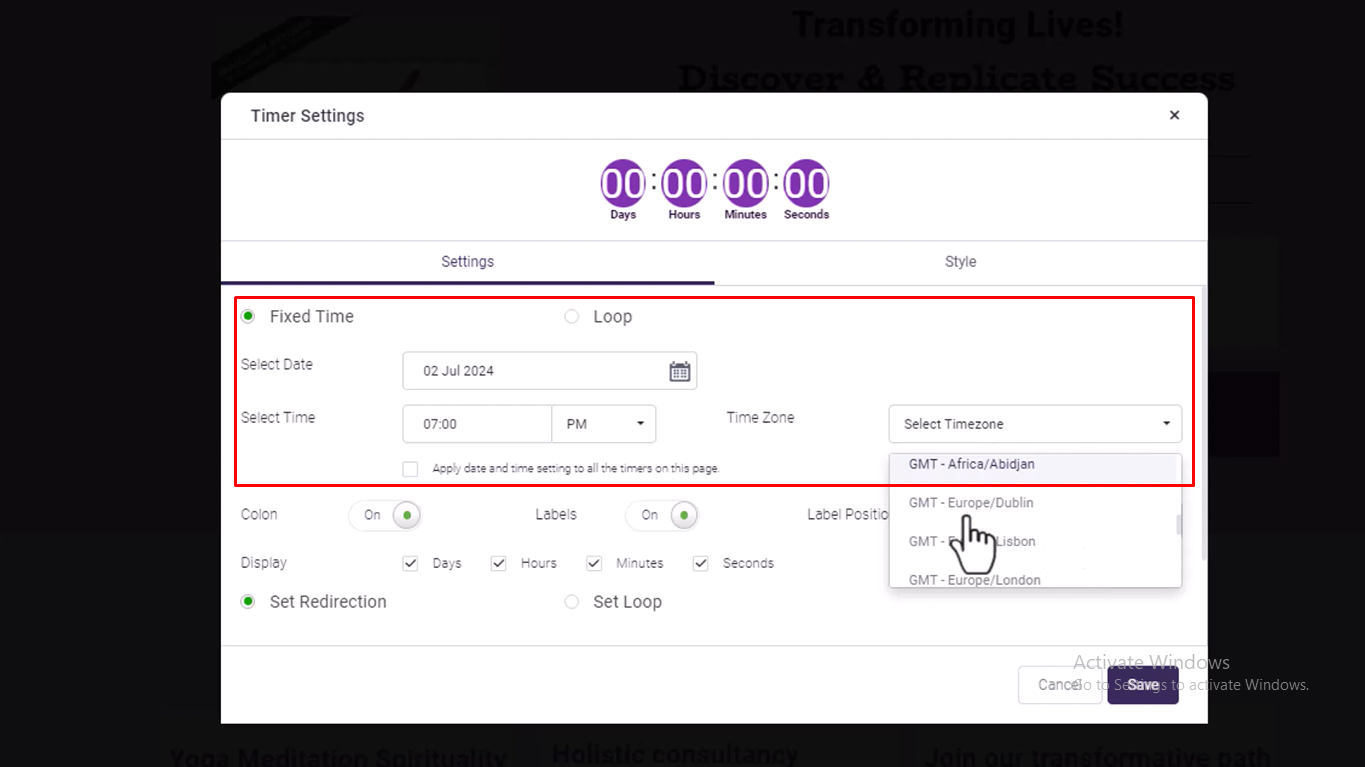Screen dimensions: 1365x767
Task: Click the Minutes countdown circle
Action: [746, 184]
